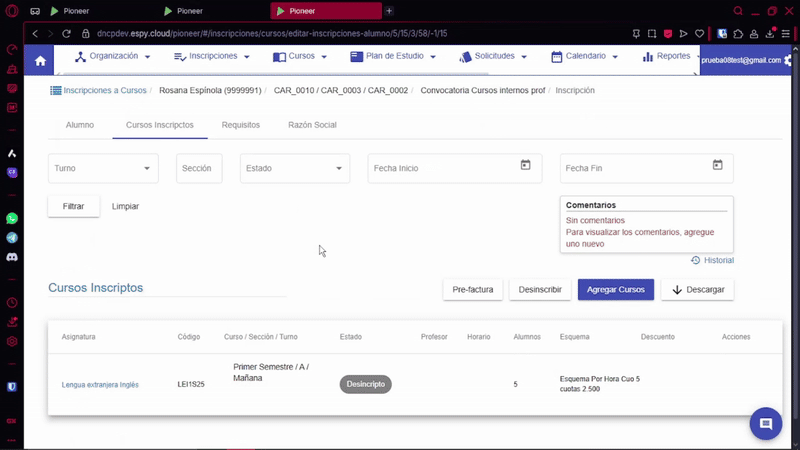Switch to the Requisitos tab
Image resolution: width=800 pixels, height=450 pixels.
pos(240,125)
